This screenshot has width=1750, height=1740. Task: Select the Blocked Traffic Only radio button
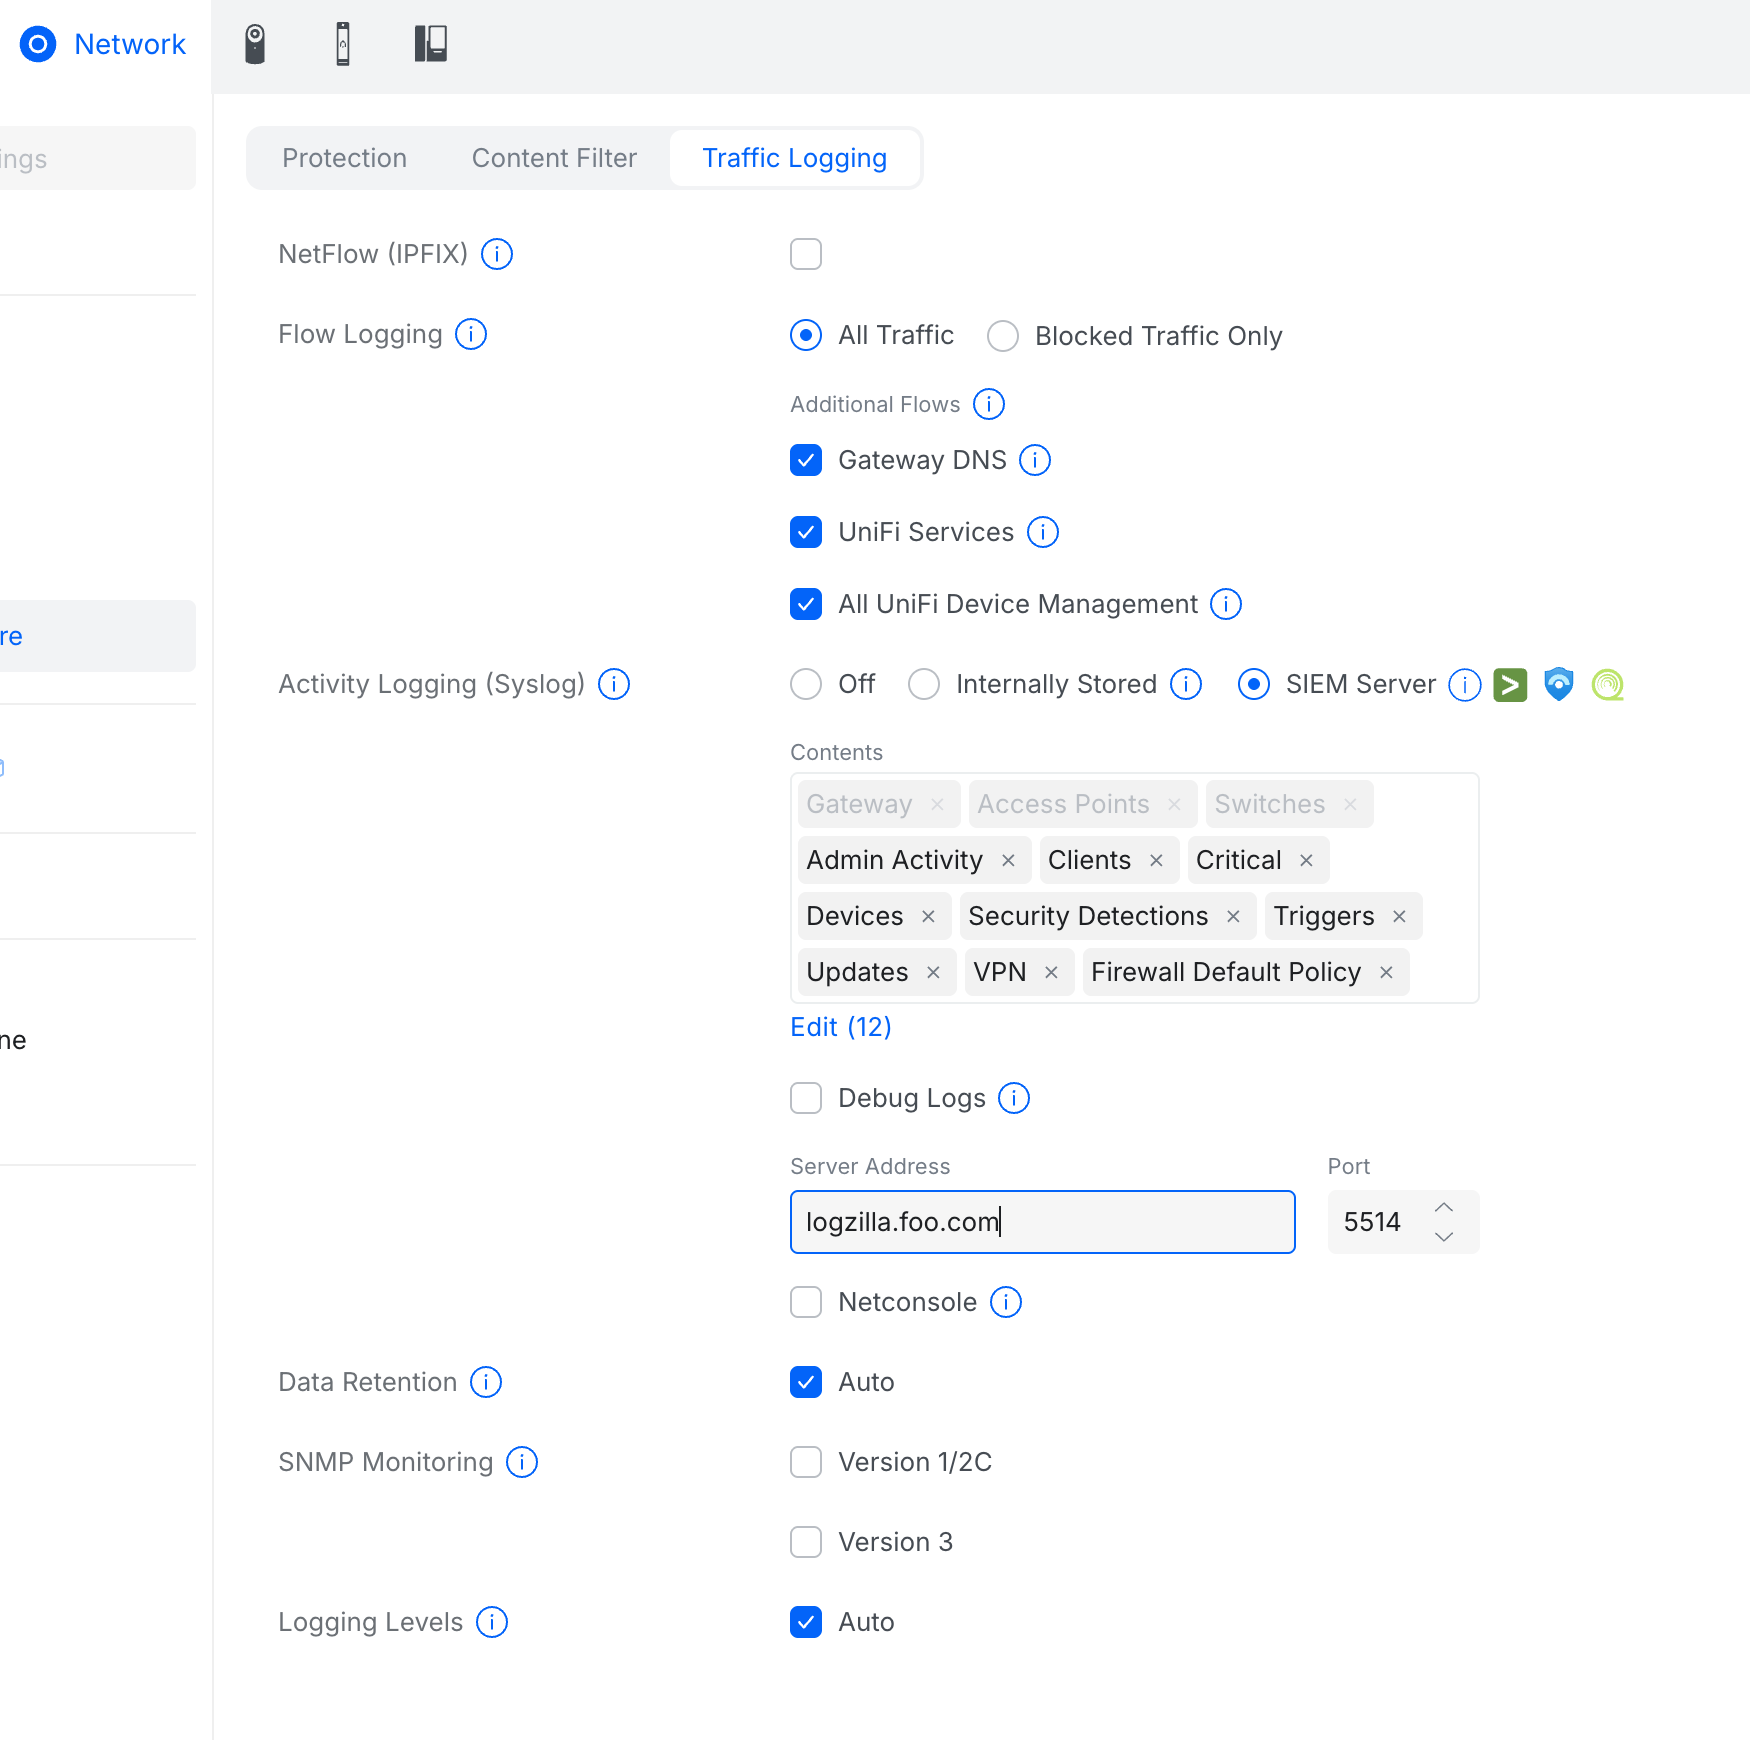(x=1002, y=336)
